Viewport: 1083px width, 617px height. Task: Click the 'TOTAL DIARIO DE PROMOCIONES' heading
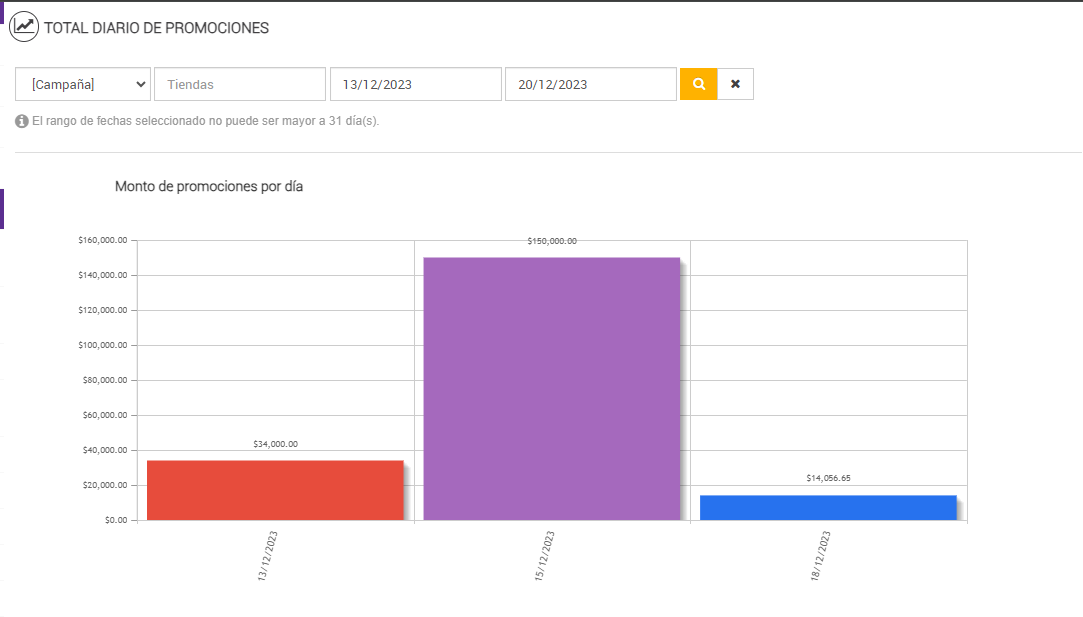156,28
